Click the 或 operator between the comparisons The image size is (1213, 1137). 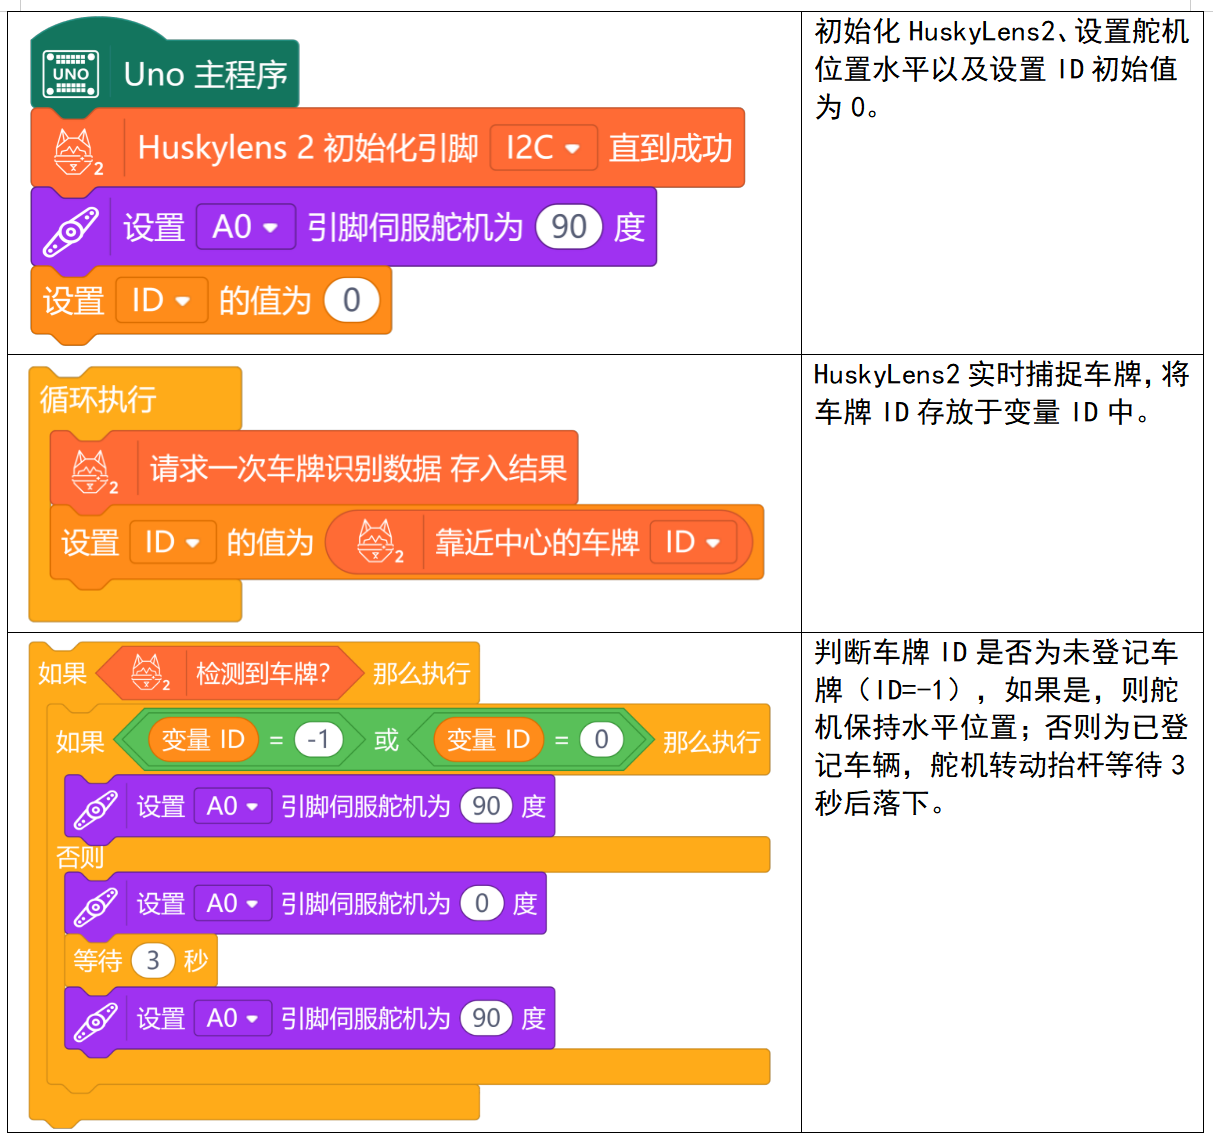click(386, 740)
